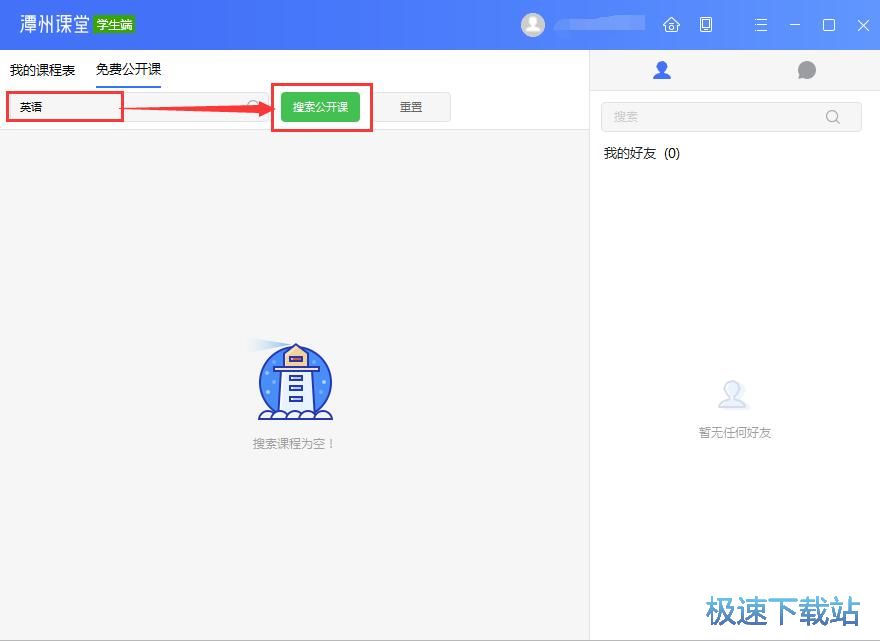880x641 pixels.
Task: Click the friend search magnifier icon
Action: [833, 117]
